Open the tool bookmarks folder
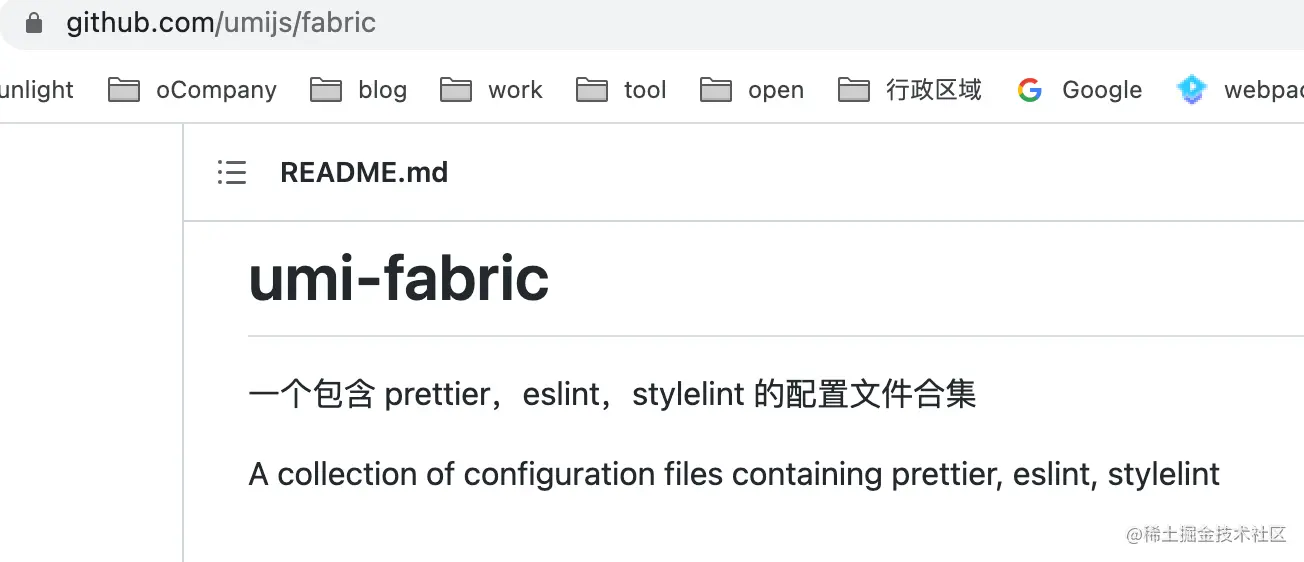The width and height of the screenshot is (1304, 562). pyautogui.click(x=621, y=90)
